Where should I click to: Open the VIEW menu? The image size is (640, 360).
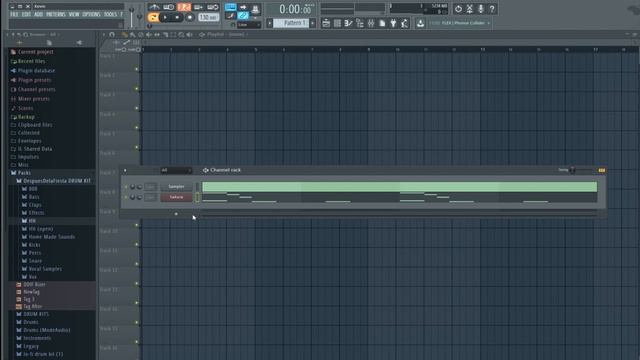74,14
